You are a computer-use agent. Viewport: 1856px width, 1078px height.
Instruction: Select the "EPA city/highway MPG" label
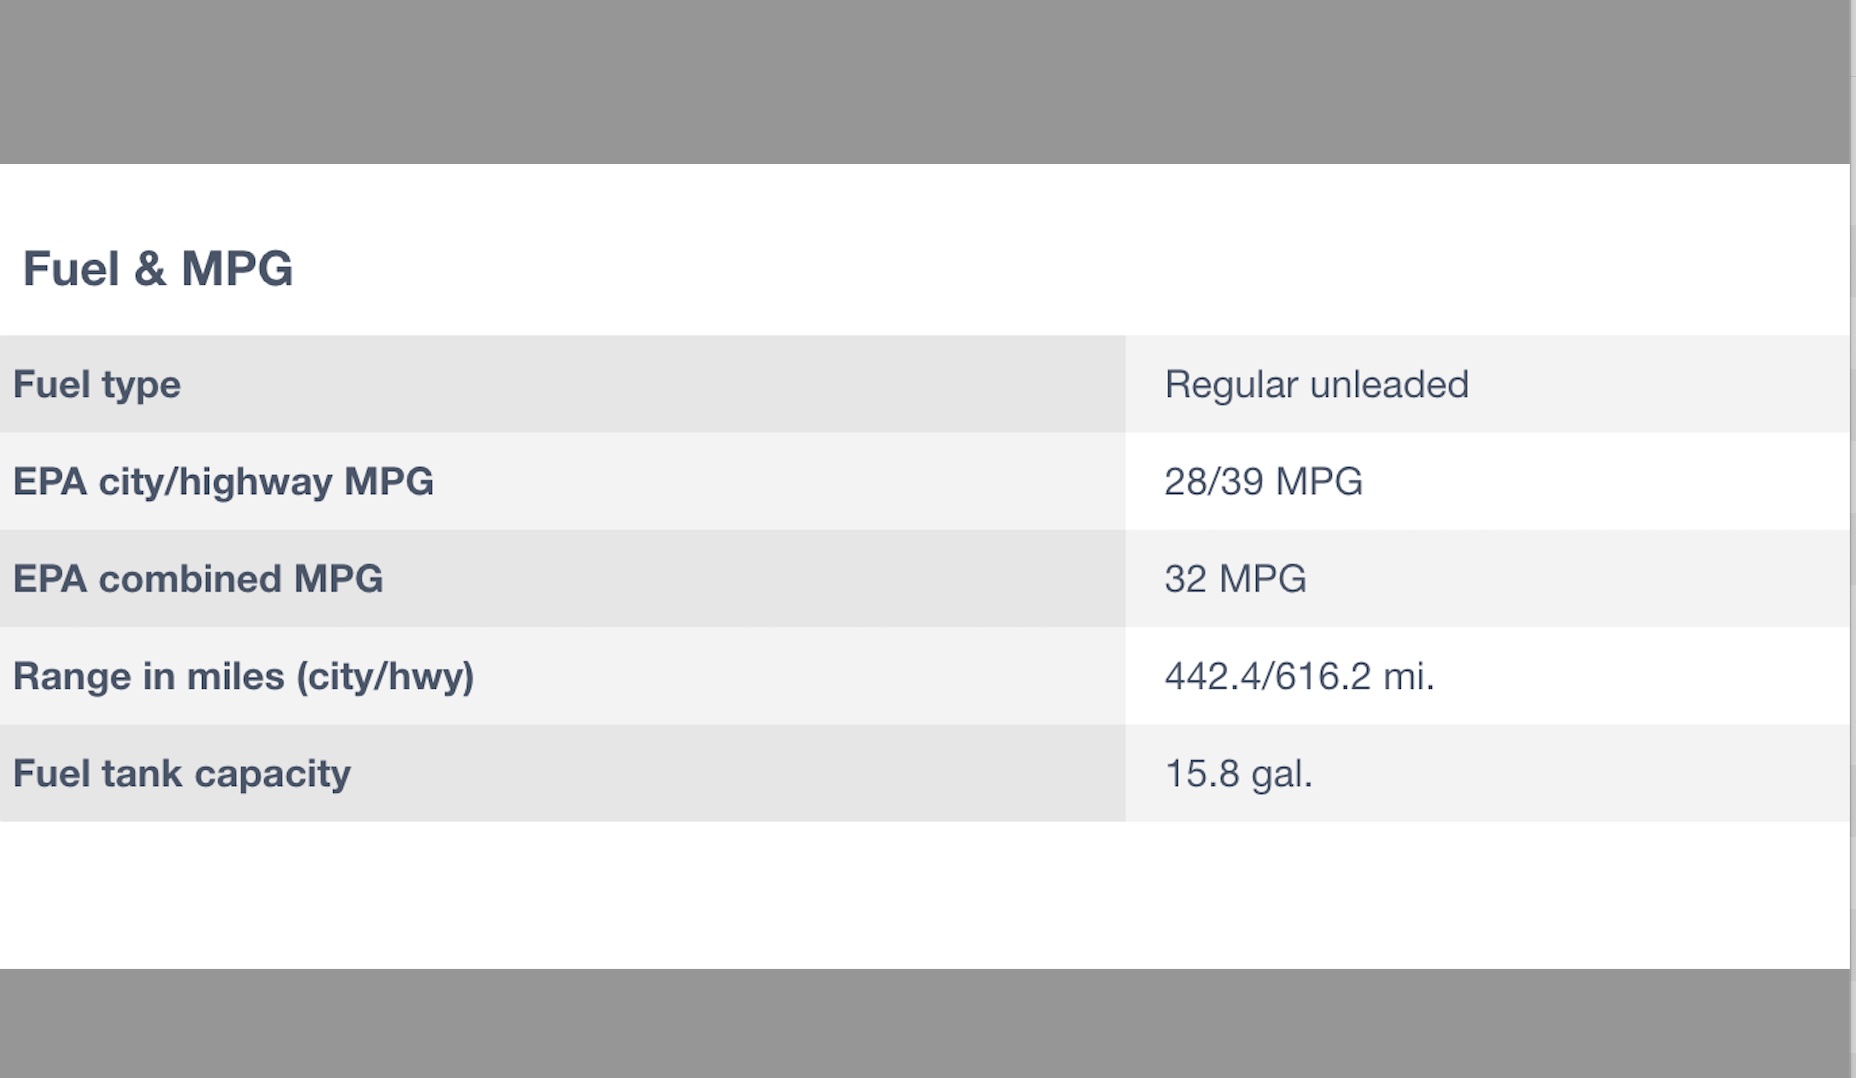click(x=223, y=482)
